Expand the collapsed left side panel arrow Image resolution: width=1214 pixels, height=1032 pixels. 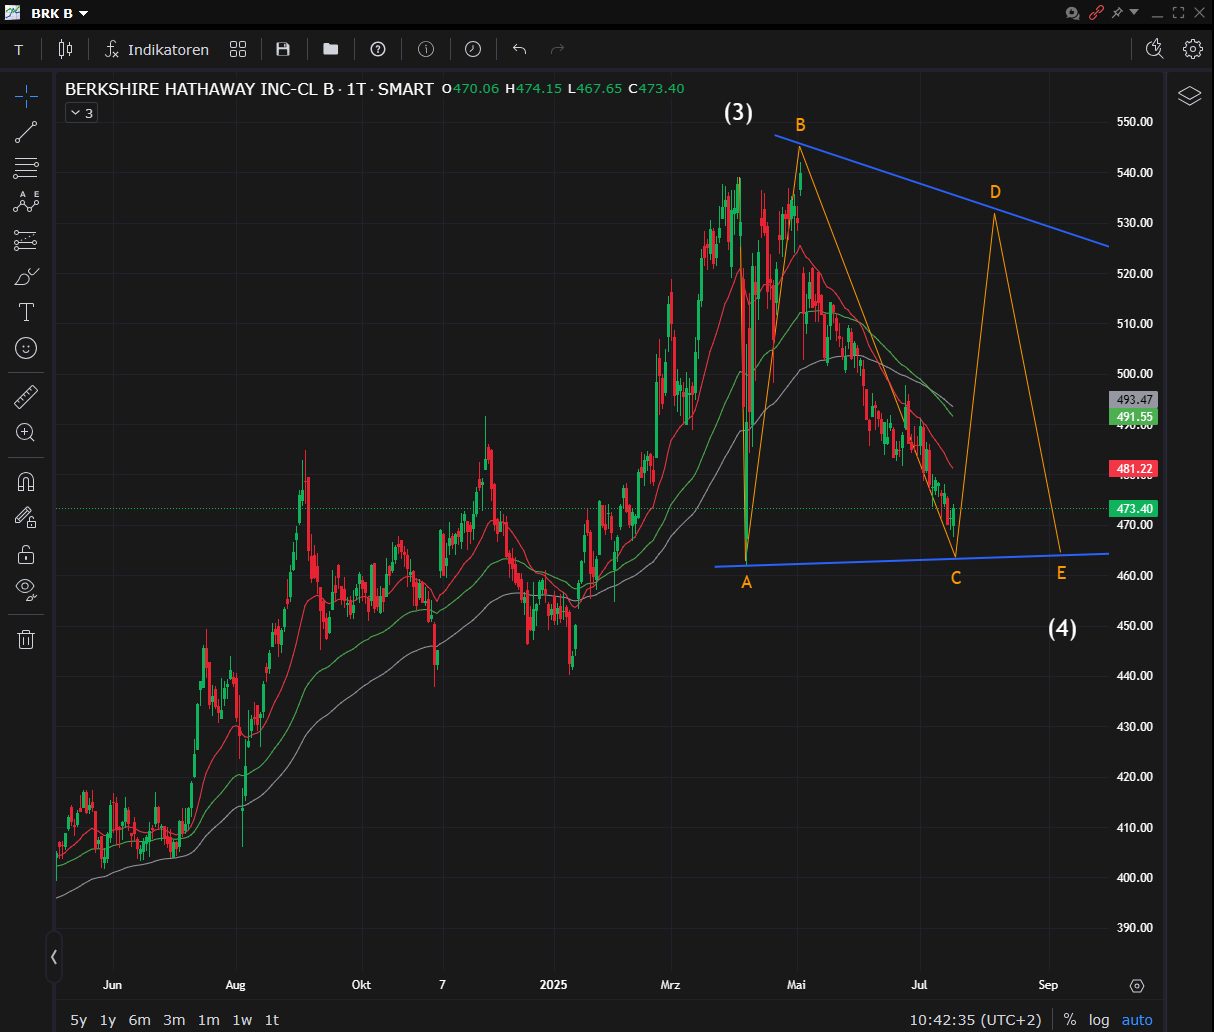pyautogui.click(x=54, y=956)
